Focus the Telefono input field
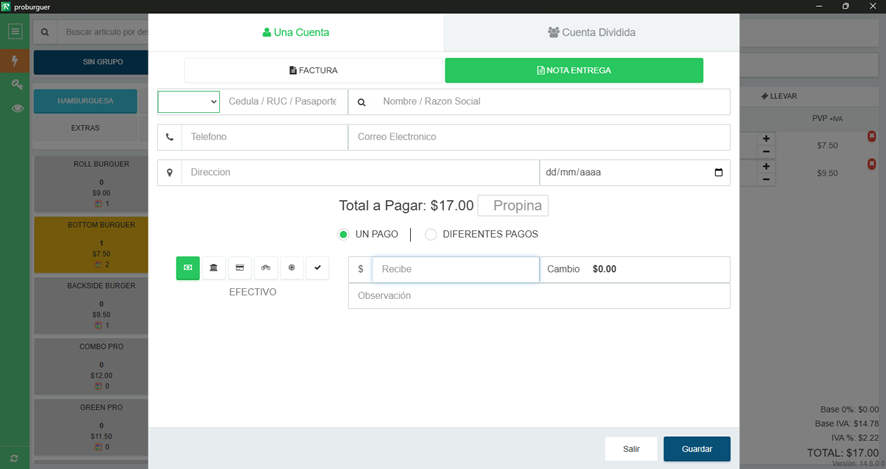The image size is (886, 469). coord(264,137)
